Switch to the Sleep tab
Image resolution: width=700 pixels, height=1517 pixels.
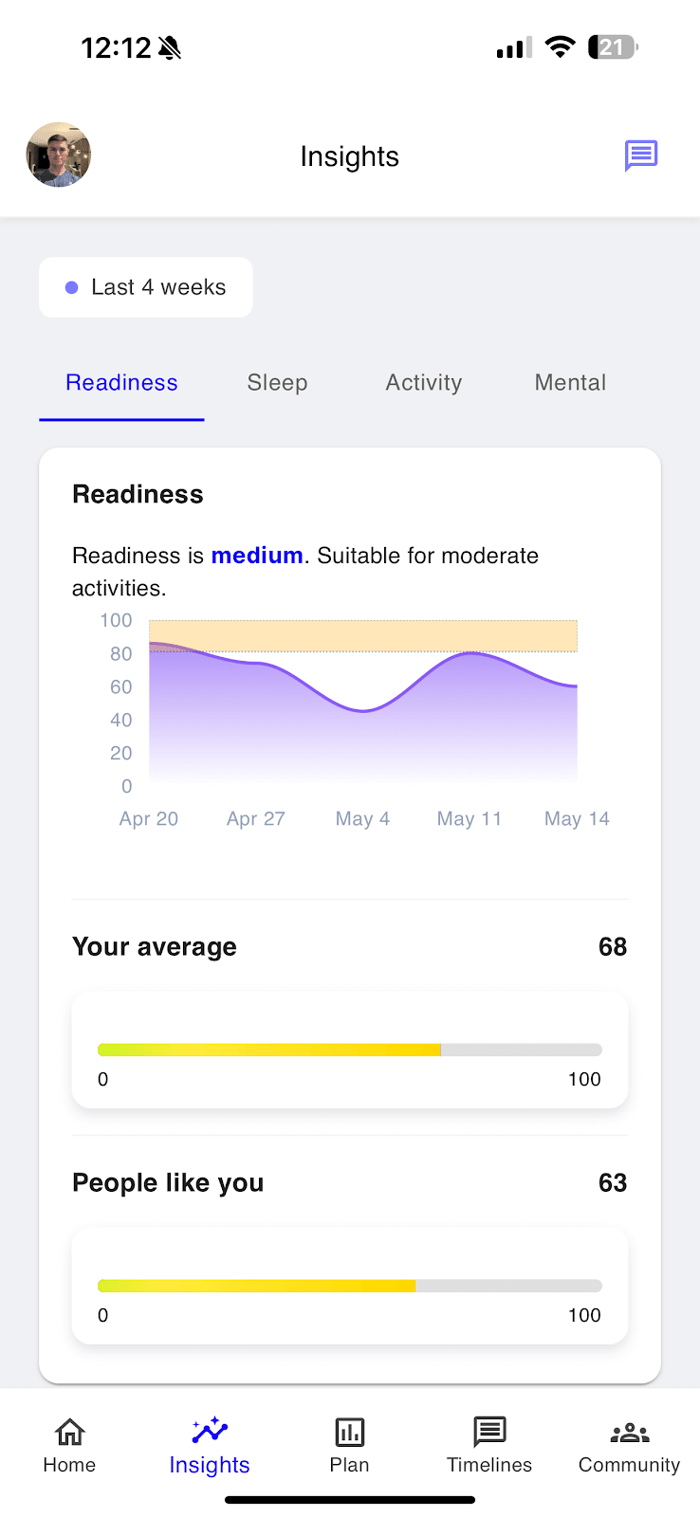coord(277,382)
